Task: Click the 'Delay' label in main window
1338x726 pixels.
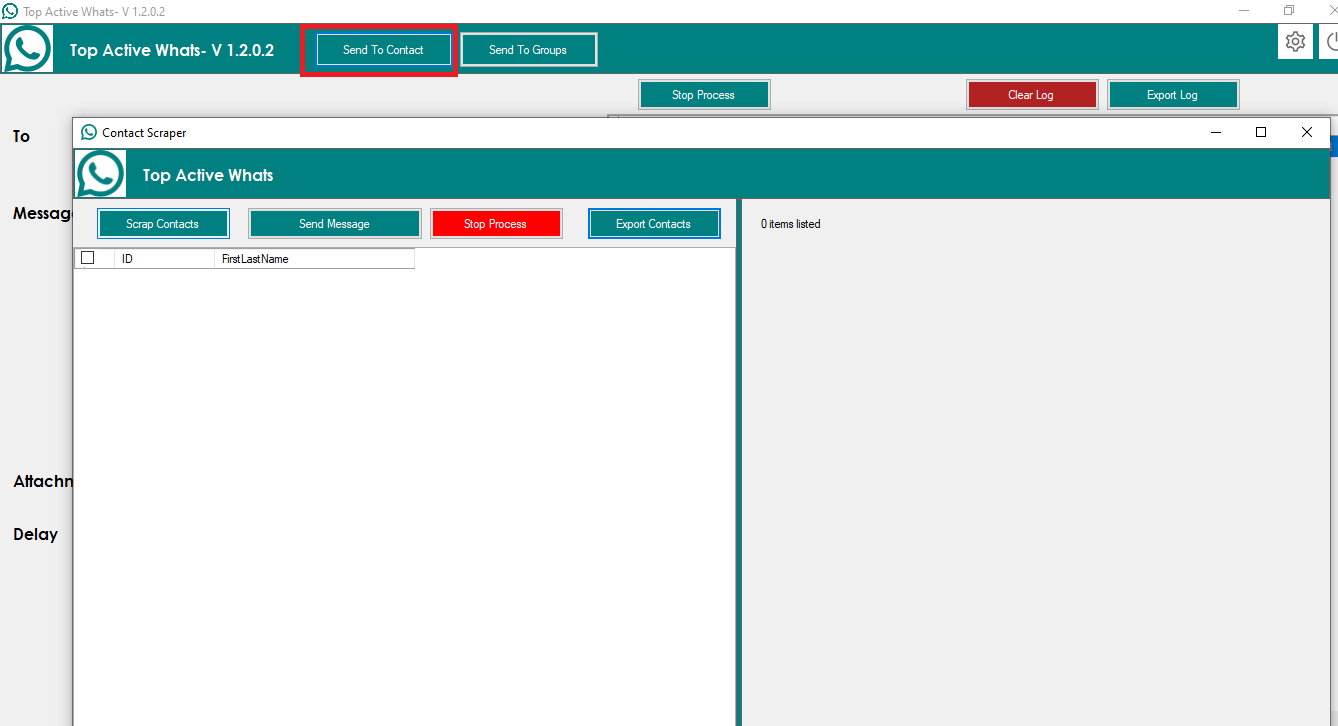Action: point(35,534)
